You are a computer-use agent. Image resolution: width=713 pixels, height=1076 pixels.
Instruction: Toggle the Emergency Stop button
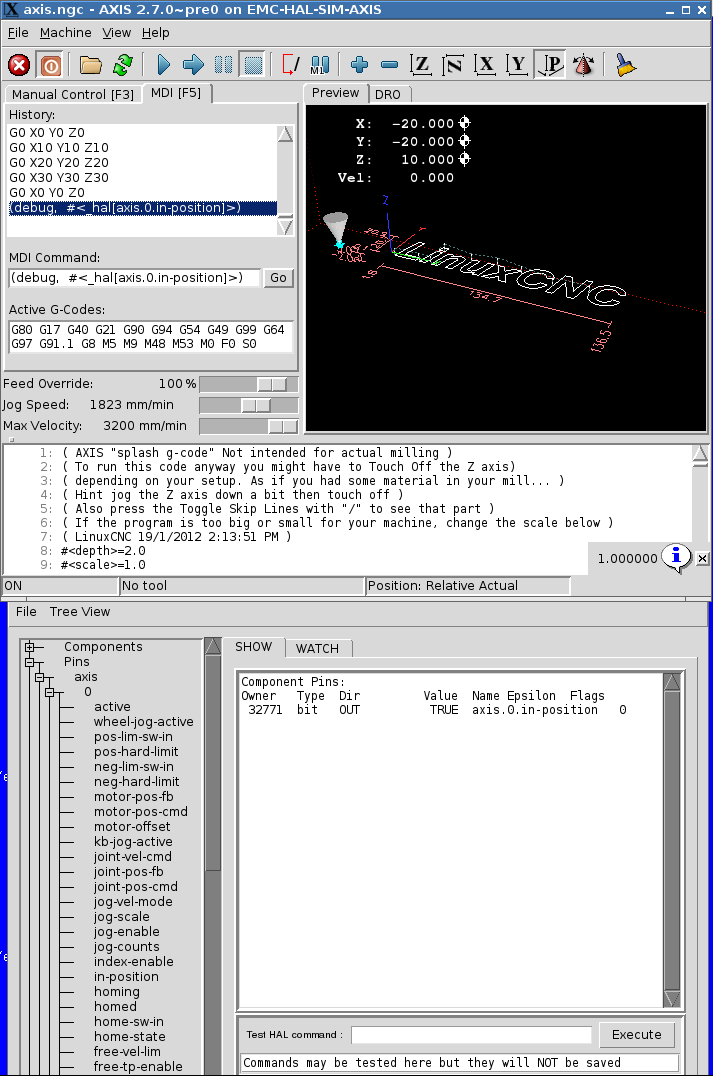click(x=19, y=65)
